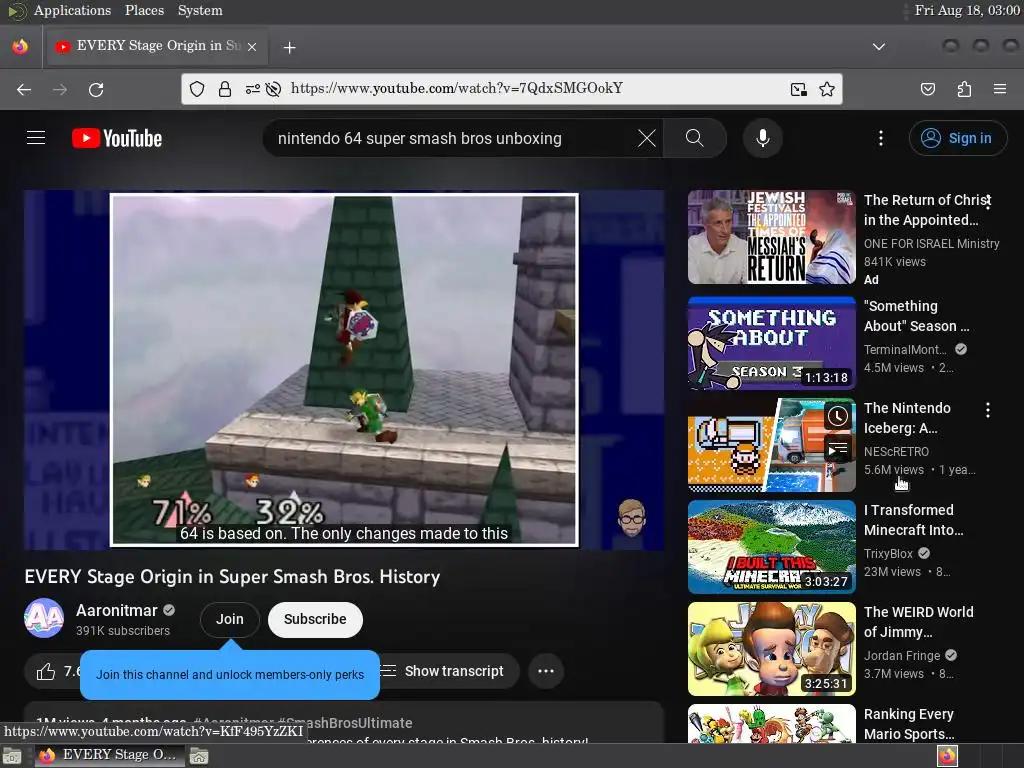The height and width of the screenshot is (768, 1024).
Task: Click the autoplay blocked icon in address bar
Action: [274, 89]
